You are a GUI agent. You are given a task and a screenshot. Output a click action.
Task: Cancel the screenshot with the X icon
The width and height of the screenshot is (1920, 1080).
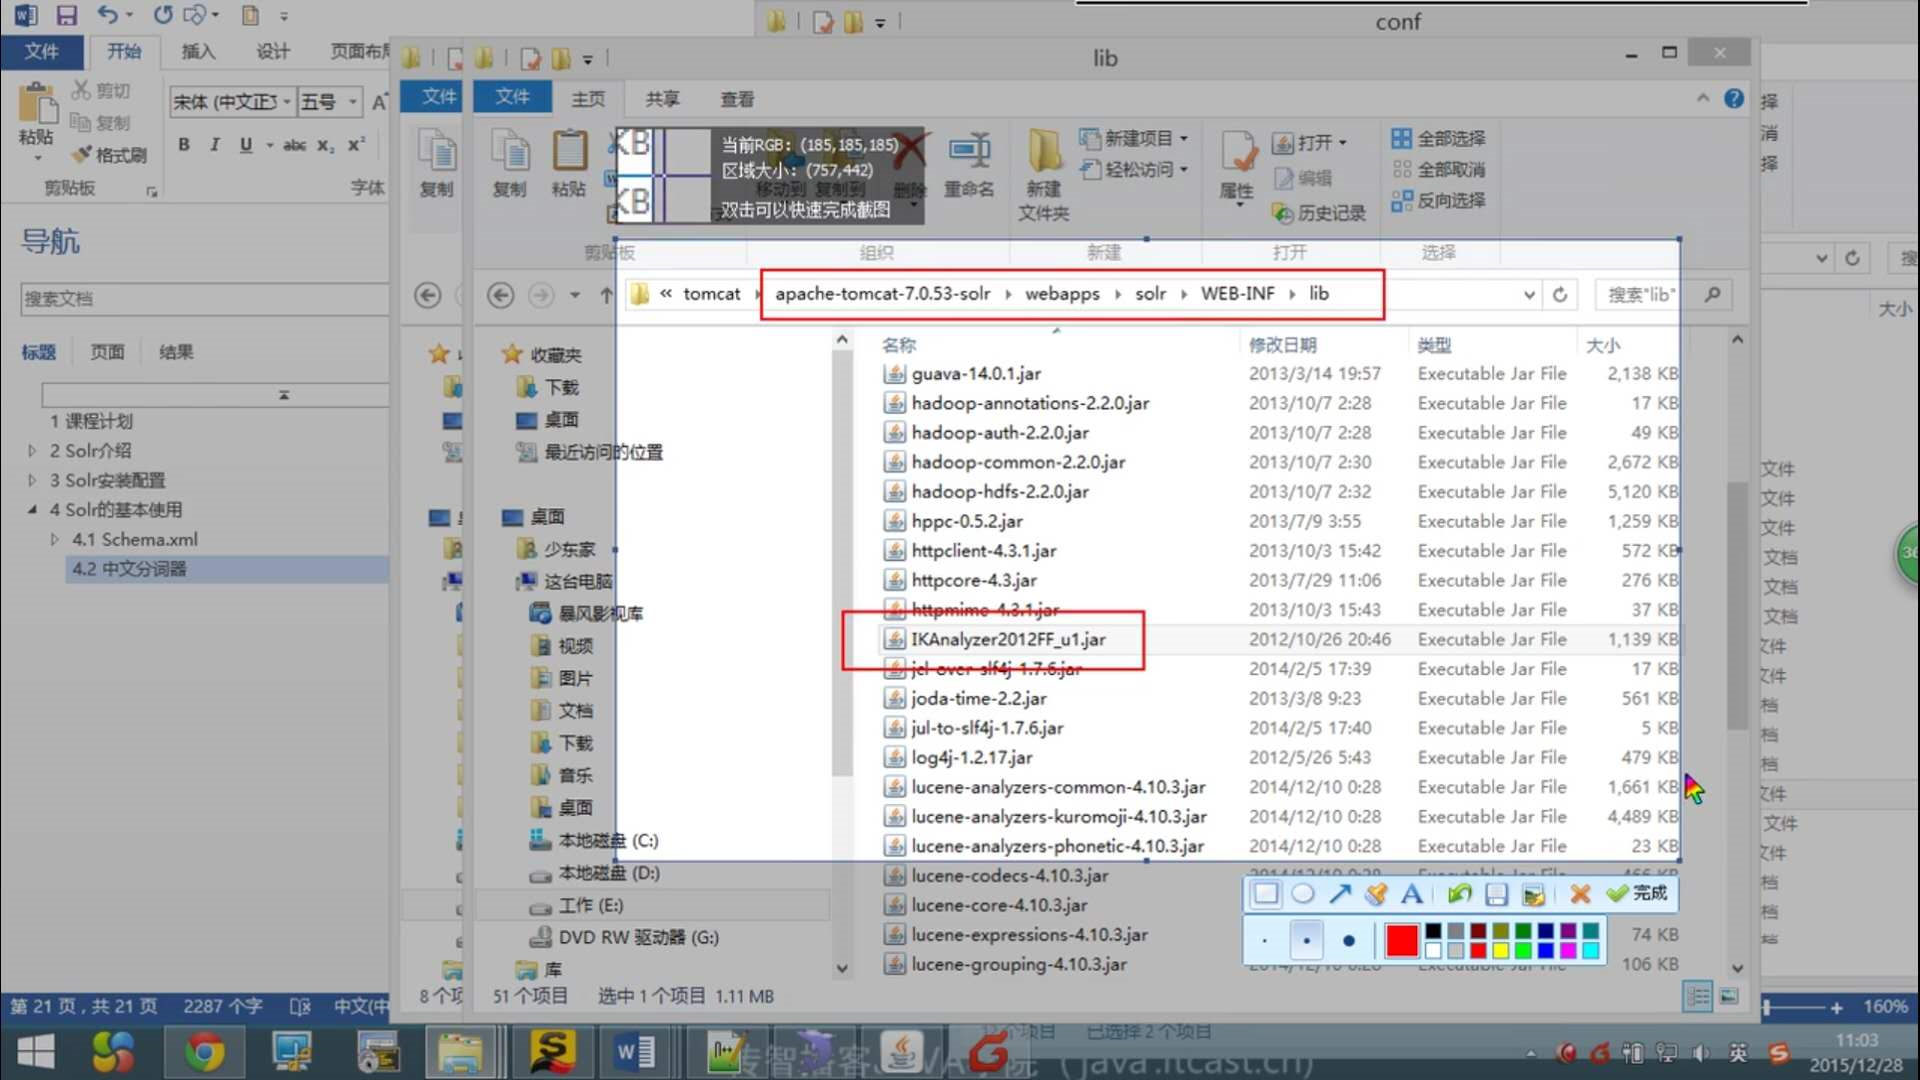point(1580,894)
